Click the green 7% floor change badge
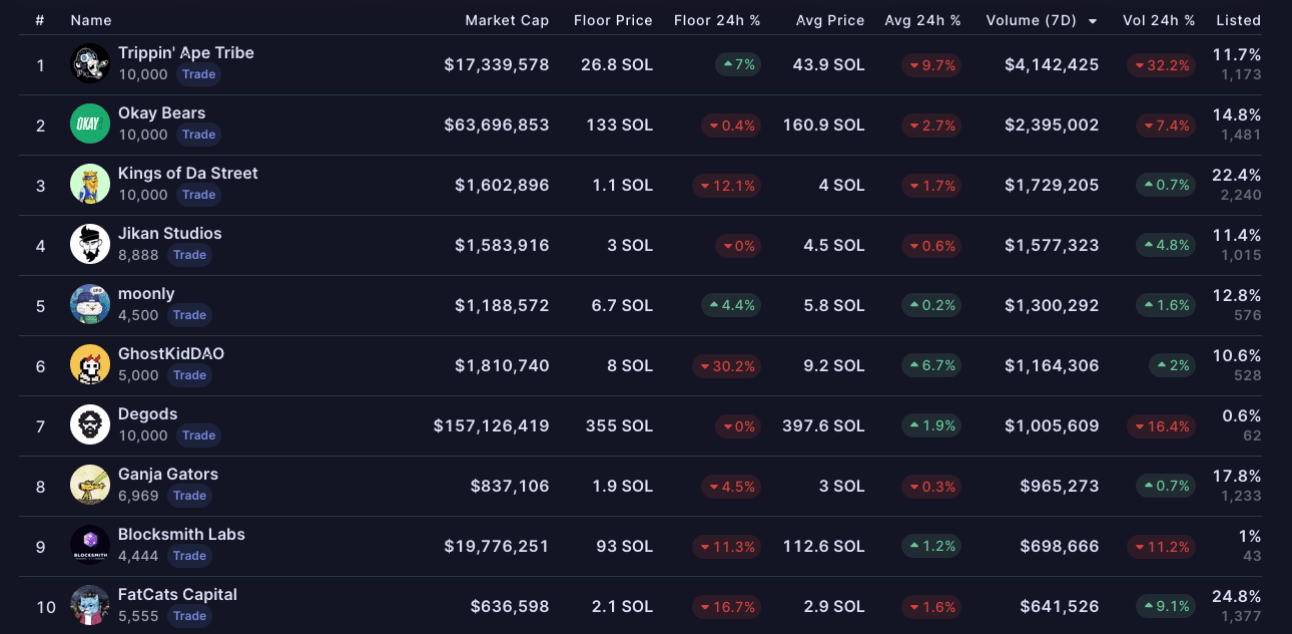 click(738, 65)
